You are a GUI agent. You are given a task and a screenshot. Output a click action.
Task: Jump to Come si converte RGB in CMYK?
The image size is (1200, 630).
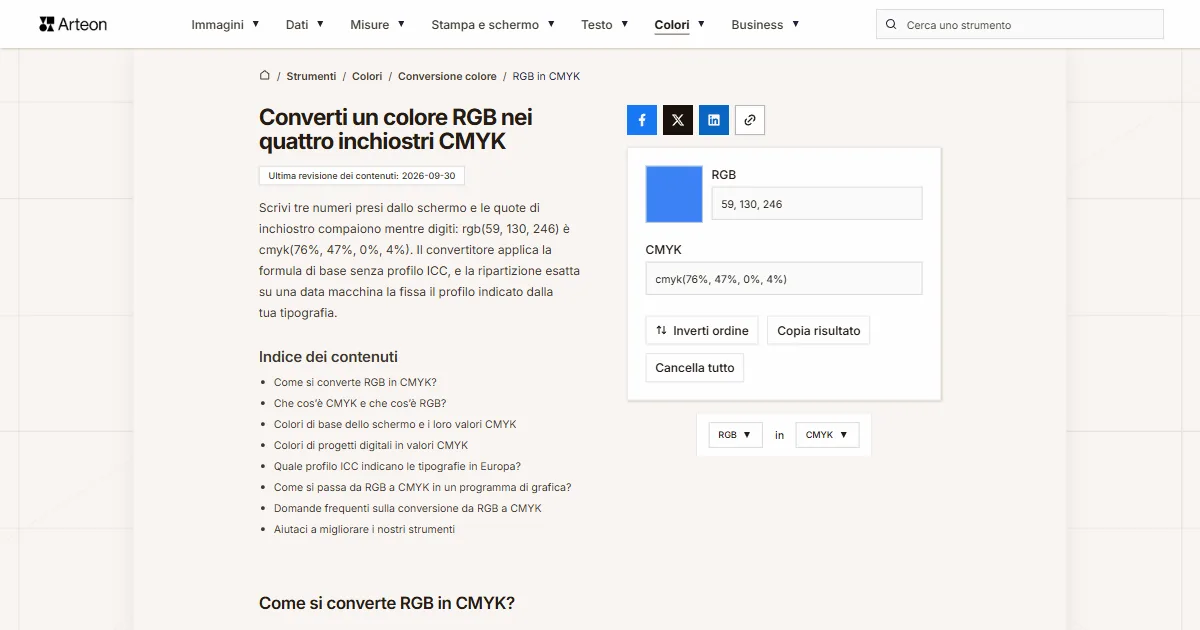tap(355, 382)
